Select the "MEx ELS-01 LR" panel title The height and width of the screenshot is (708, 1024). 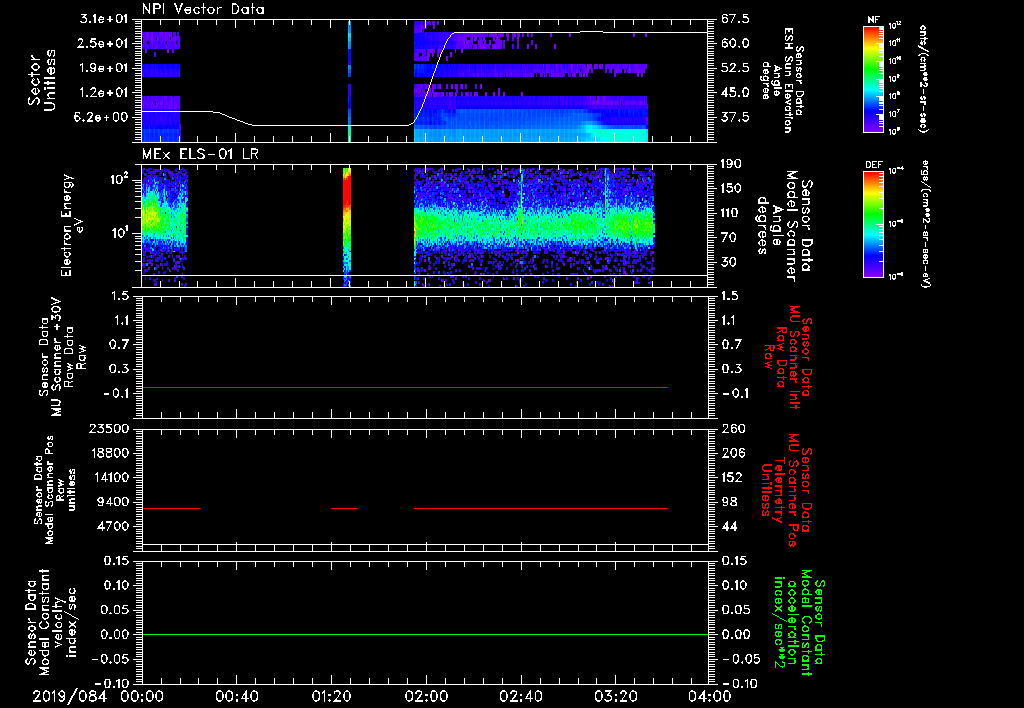point(200,154)
